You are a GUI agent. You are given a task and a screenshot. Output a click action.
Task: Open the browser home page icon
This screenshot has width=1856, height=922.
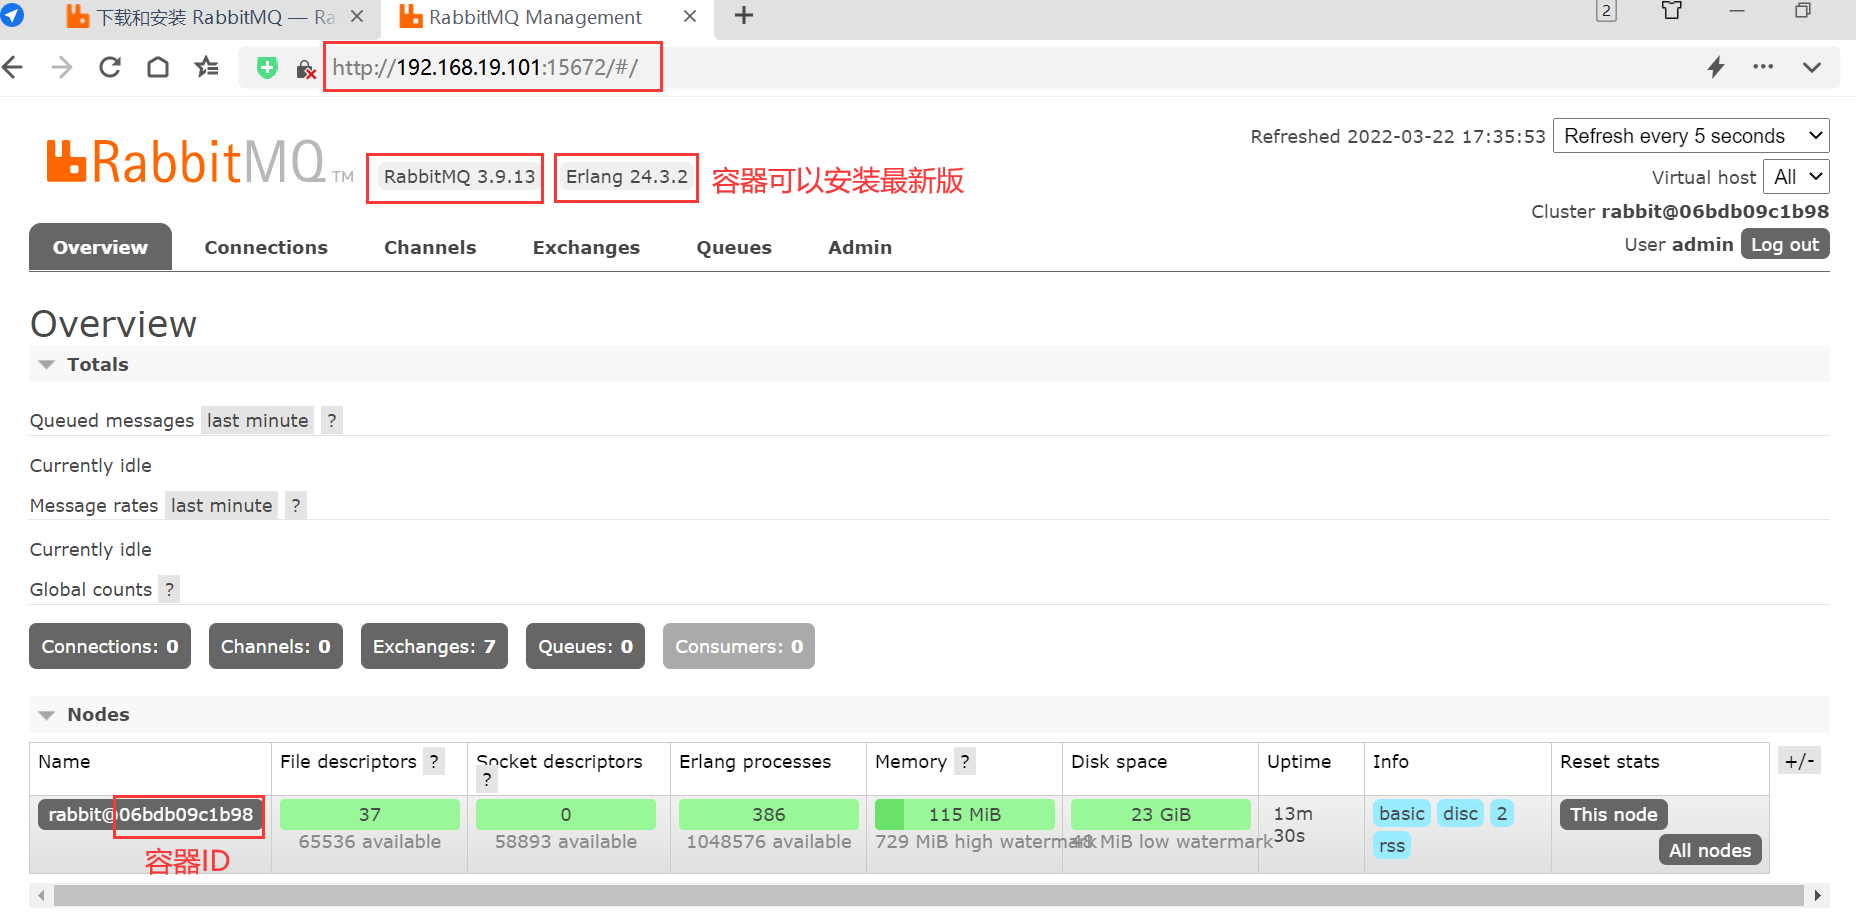158,67
